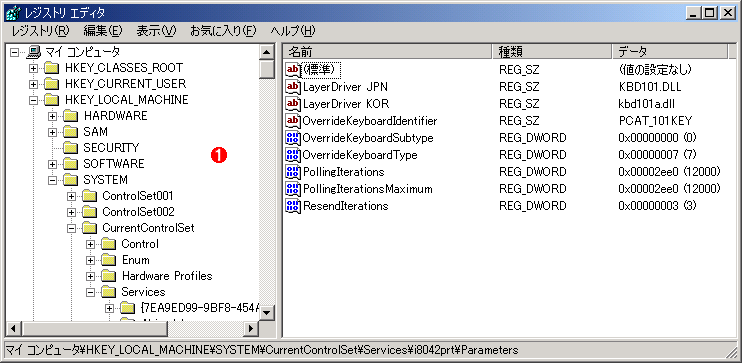Click the vertical scrollbar thumb in tree
Image resolution: width=742 pixels, height=363 pixels.
(x=267, y=69)
